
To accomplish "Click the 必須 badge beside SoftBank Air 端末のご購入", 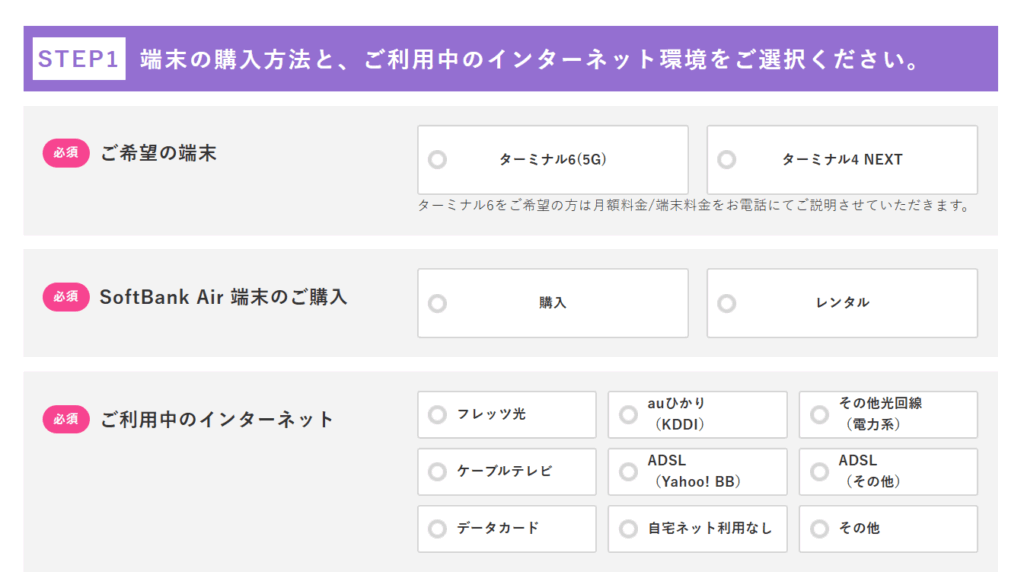I will coord(66,297).
